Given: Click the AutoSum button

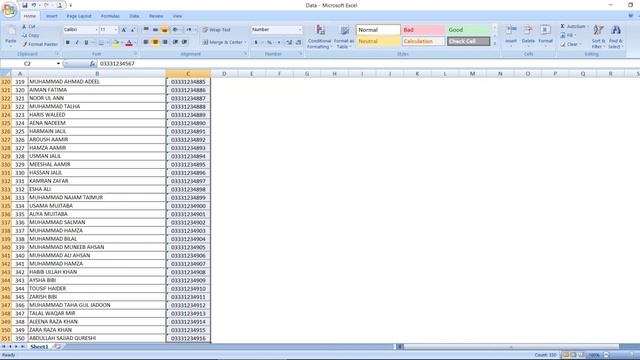Looking at the screenshot, I should [x=573, y=27].
